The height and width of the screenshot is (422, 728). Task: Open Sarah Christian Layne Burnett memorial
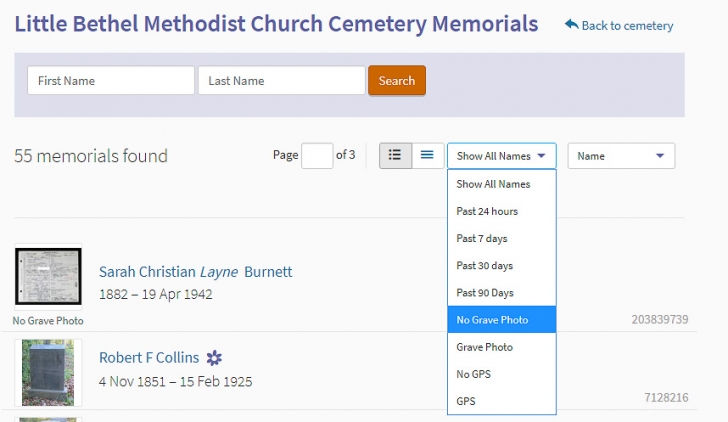[x=195, y=272]
